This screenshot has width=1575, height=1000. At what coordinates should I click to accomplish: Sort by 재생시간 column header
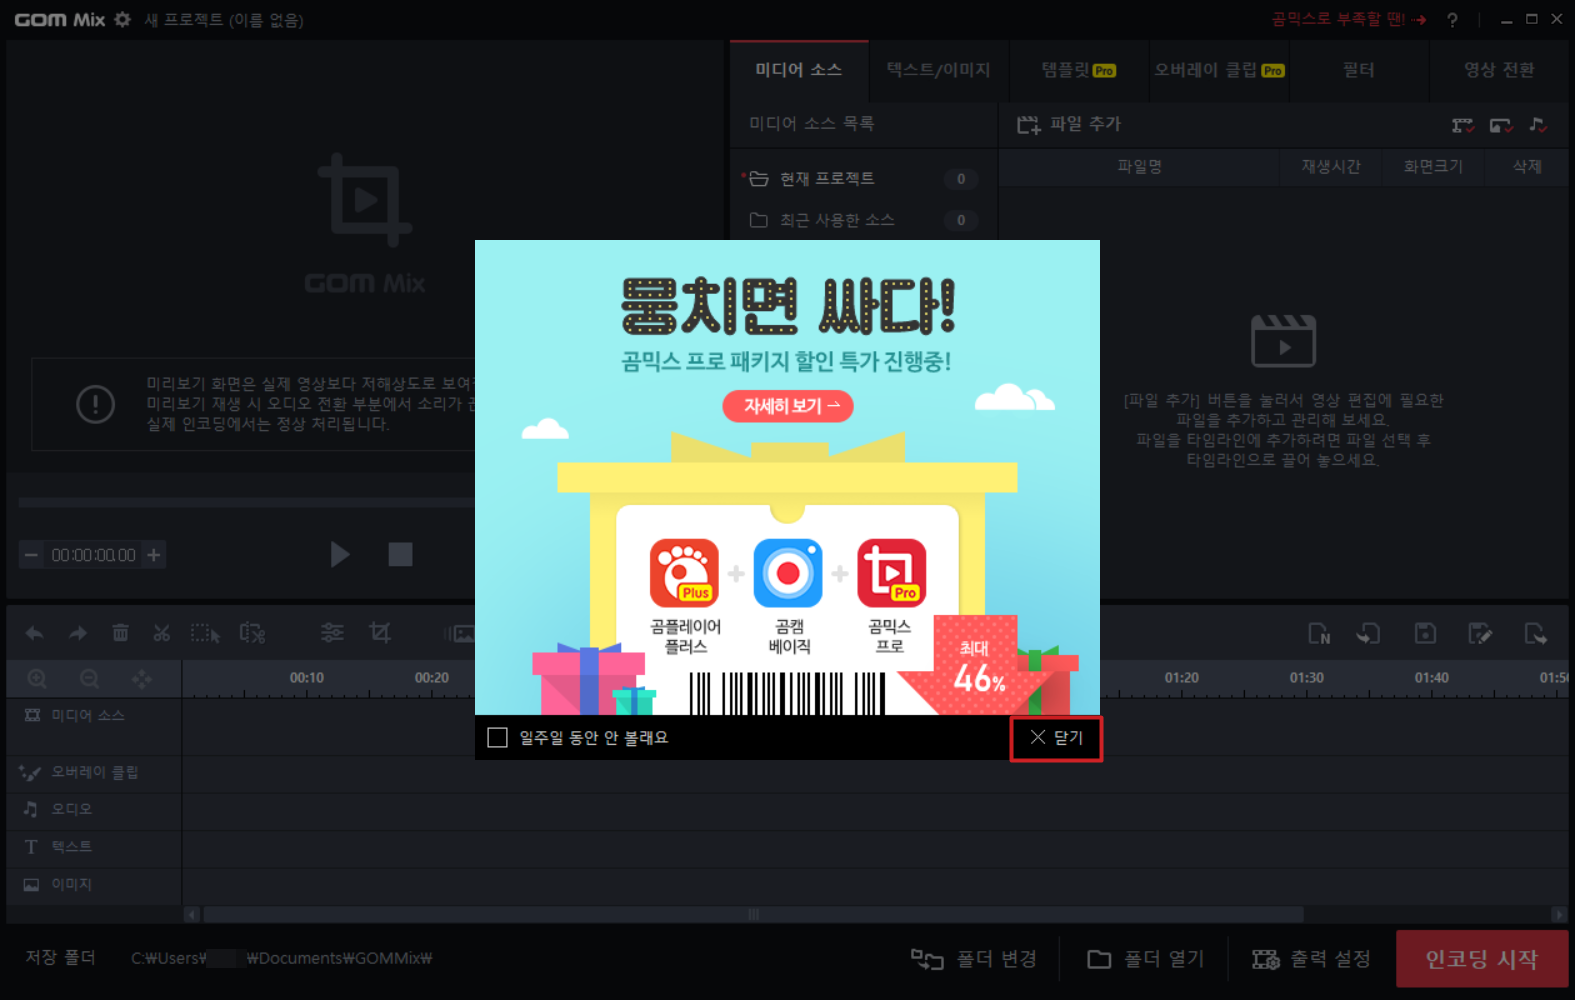tap(1330, 167)
